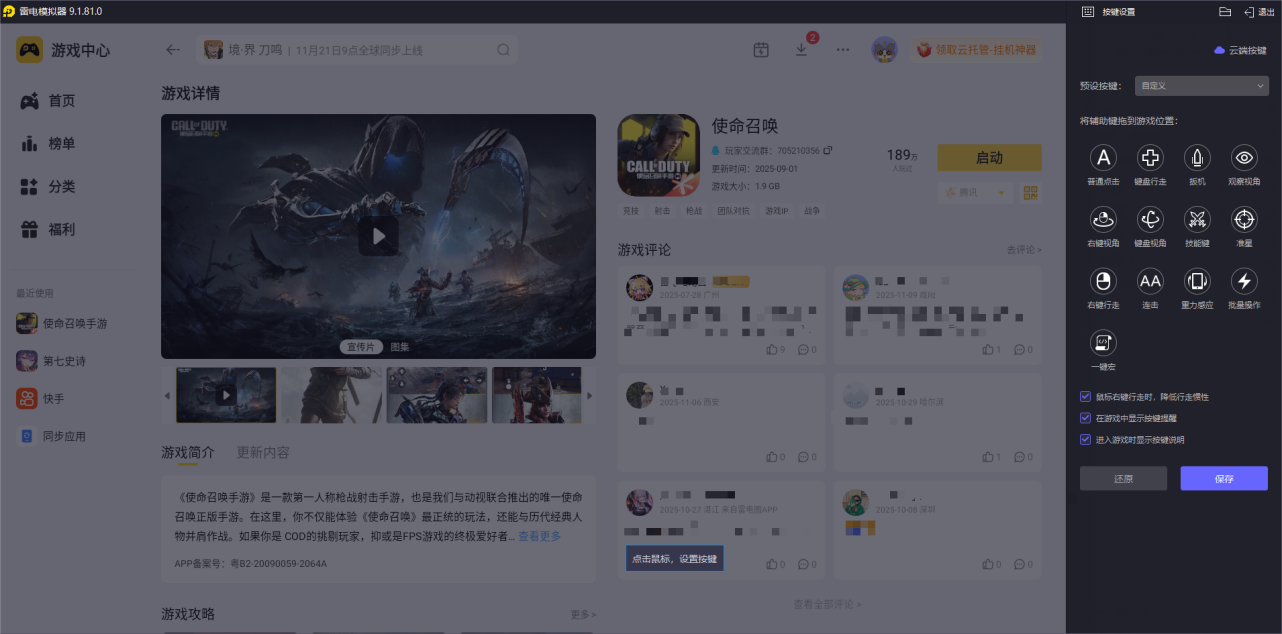The image size is (1282, 634).
Task: Select the 连击 AA key icon
Action: pos(1150,281)
